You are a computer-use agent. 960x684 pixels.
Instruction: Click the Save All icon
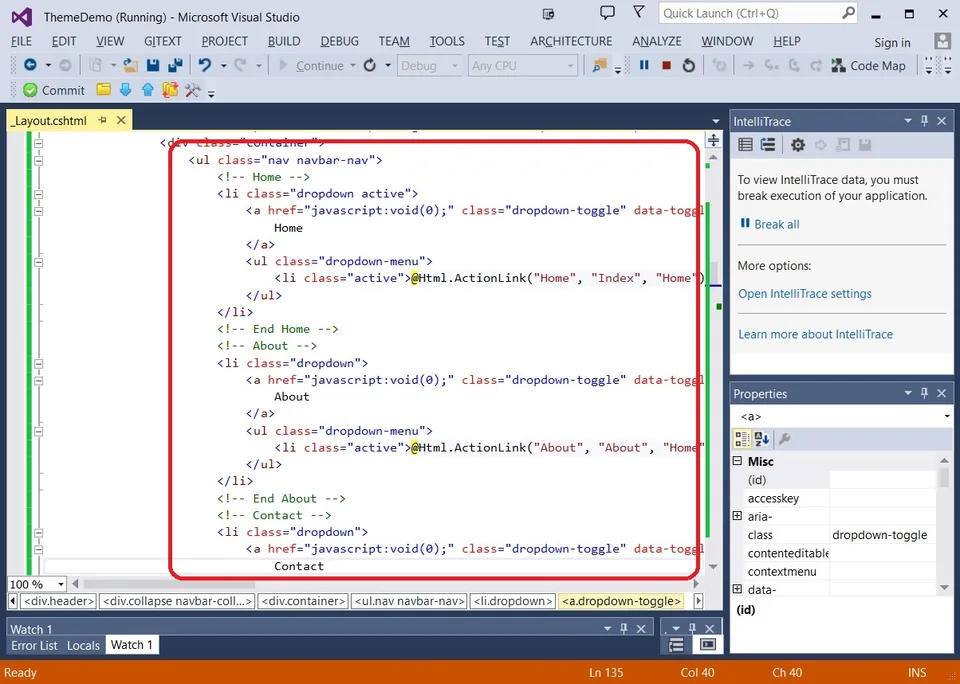tap(175, 65)
